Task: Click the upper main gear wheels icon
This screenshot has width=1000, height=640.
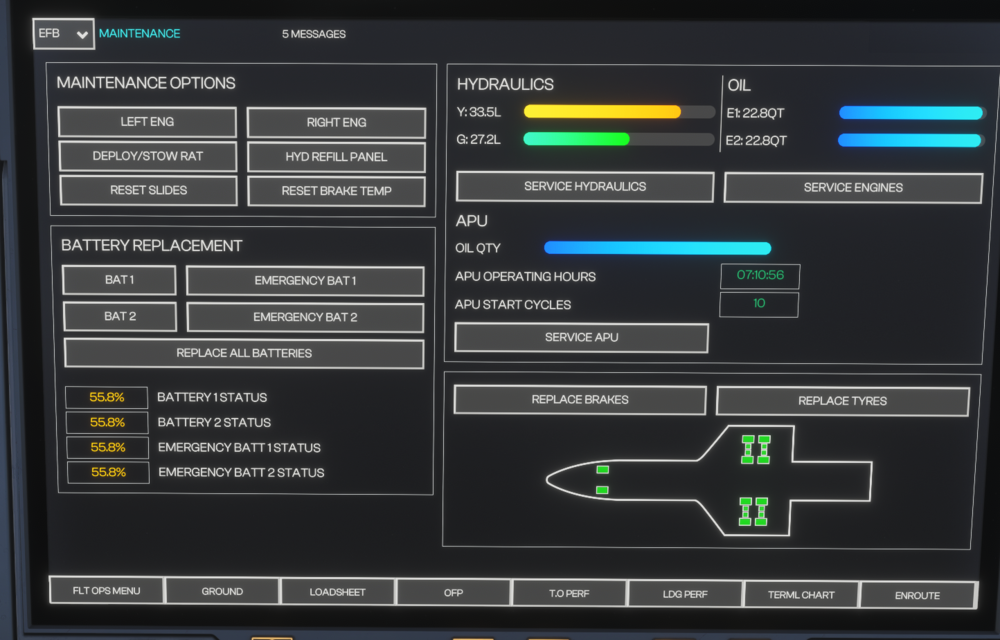Action: coord(755,449)
